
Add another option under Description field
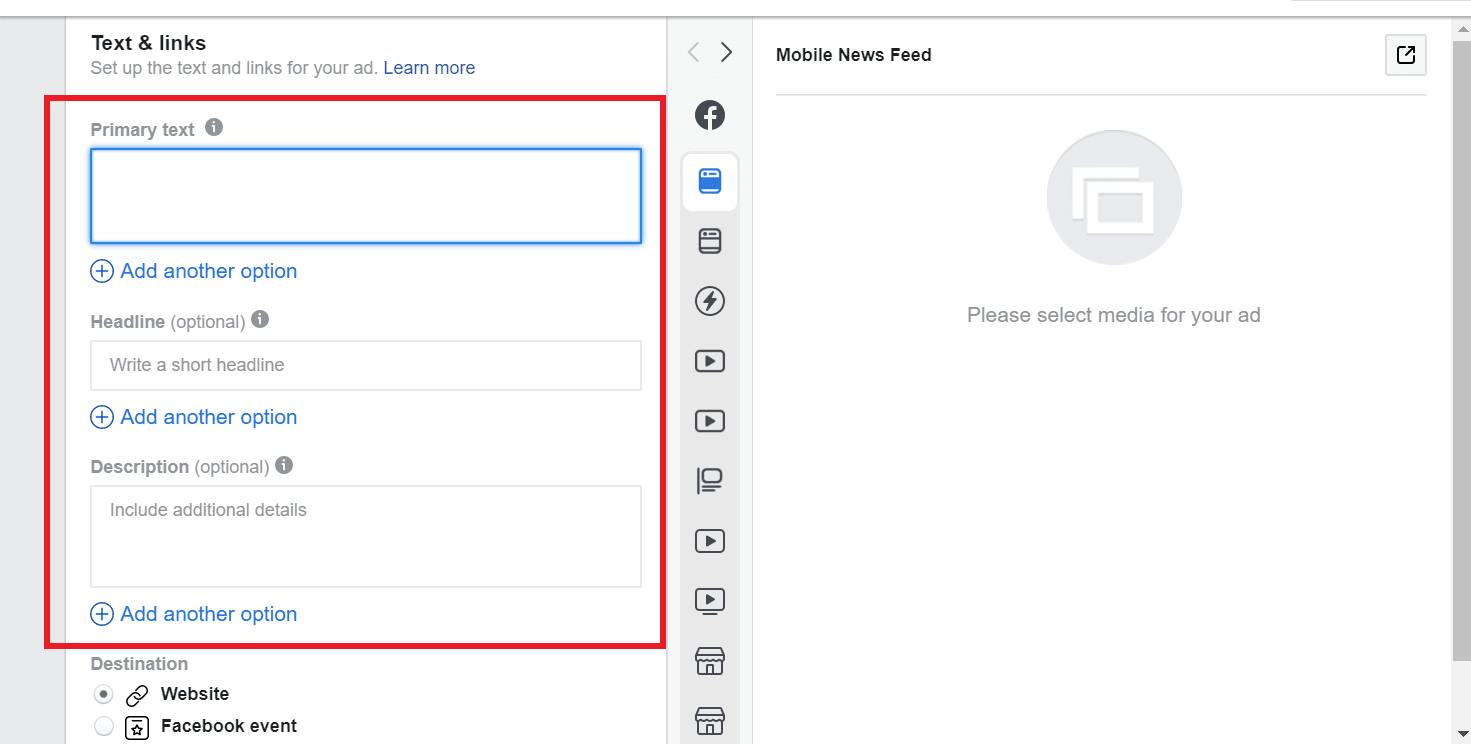pyautogui.click(x=194, y=614)
